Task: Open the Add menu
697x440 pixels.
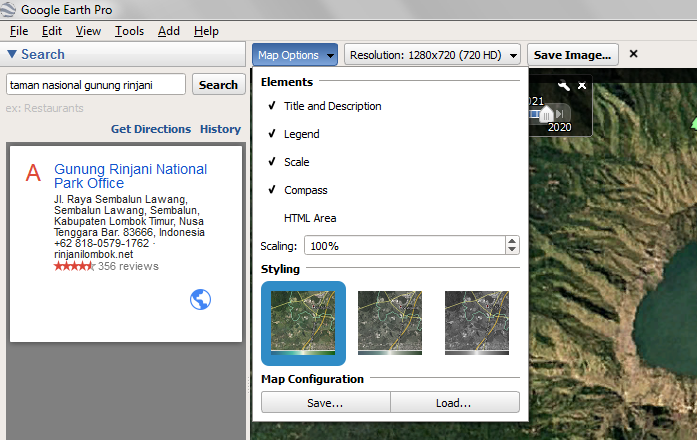Action: click(x=169, y=31)
